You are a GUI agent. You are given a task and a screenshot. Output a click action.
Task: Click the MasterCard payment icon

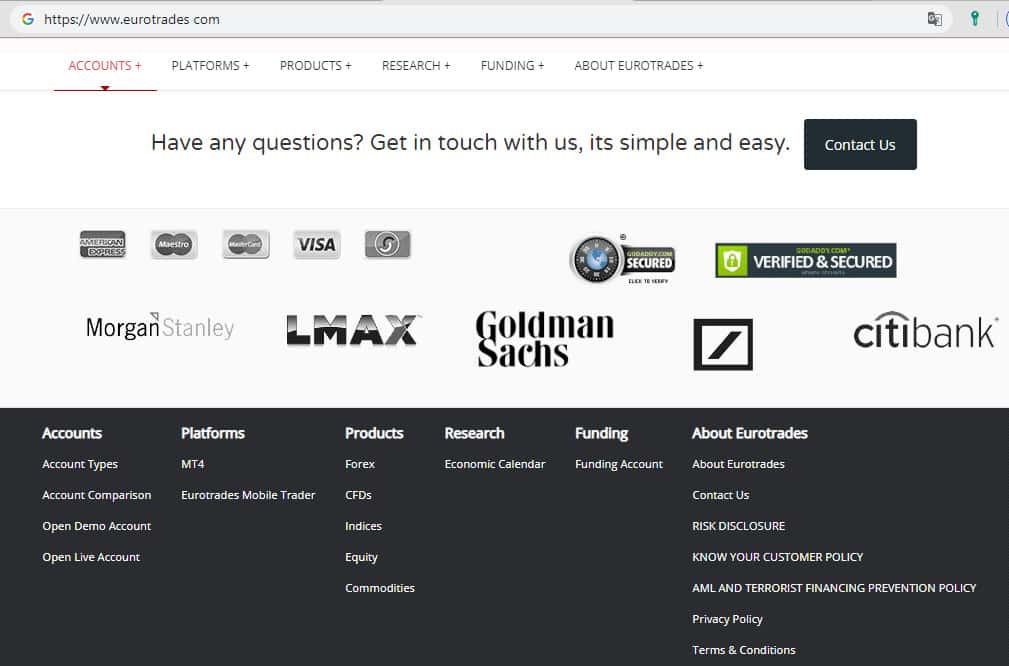point(246,245)
